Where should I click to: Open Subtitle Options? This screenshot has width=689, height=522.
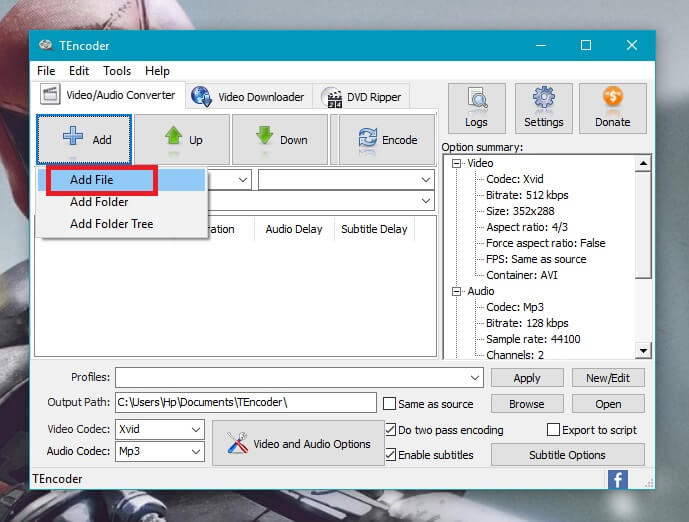tap(567, 455)
